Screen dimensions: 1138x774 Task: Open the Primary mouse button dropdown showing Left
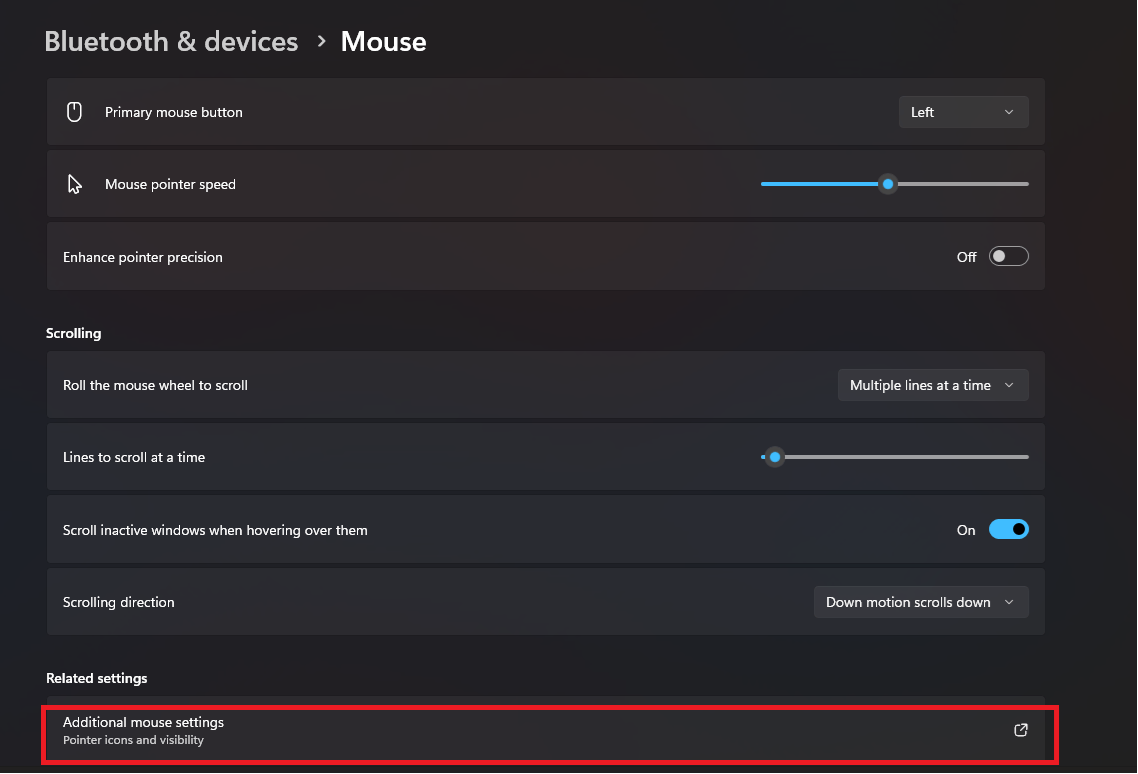point(962,111)
